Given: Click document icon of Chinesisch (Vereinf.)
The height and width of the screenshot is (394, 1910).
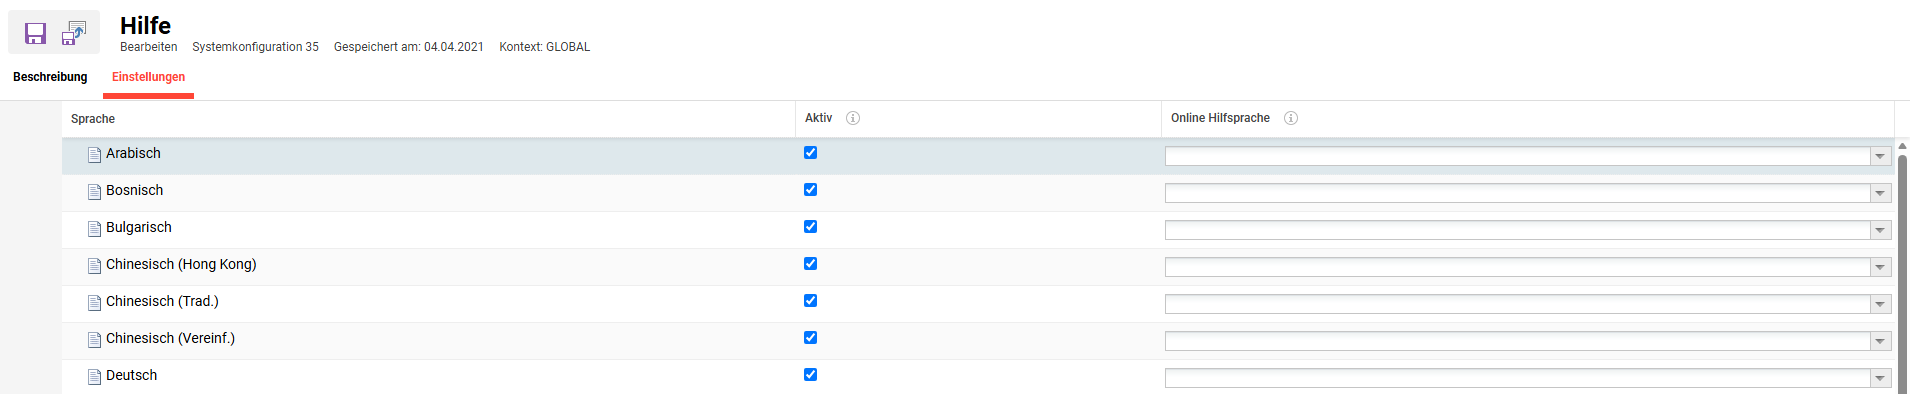Looking at the screenshot, I should [x=94, y=339].
